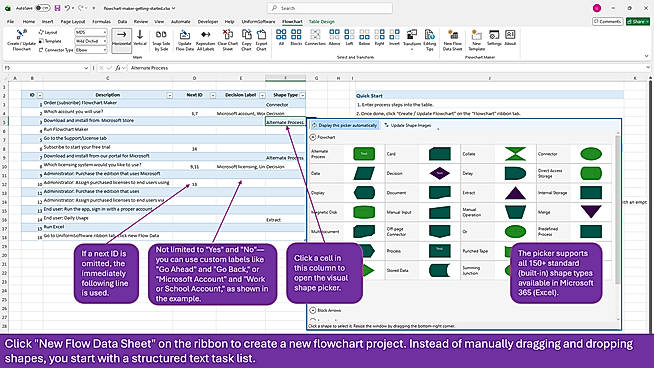Open Comments pane button
654x368 pixels.
tap(608, 21)
